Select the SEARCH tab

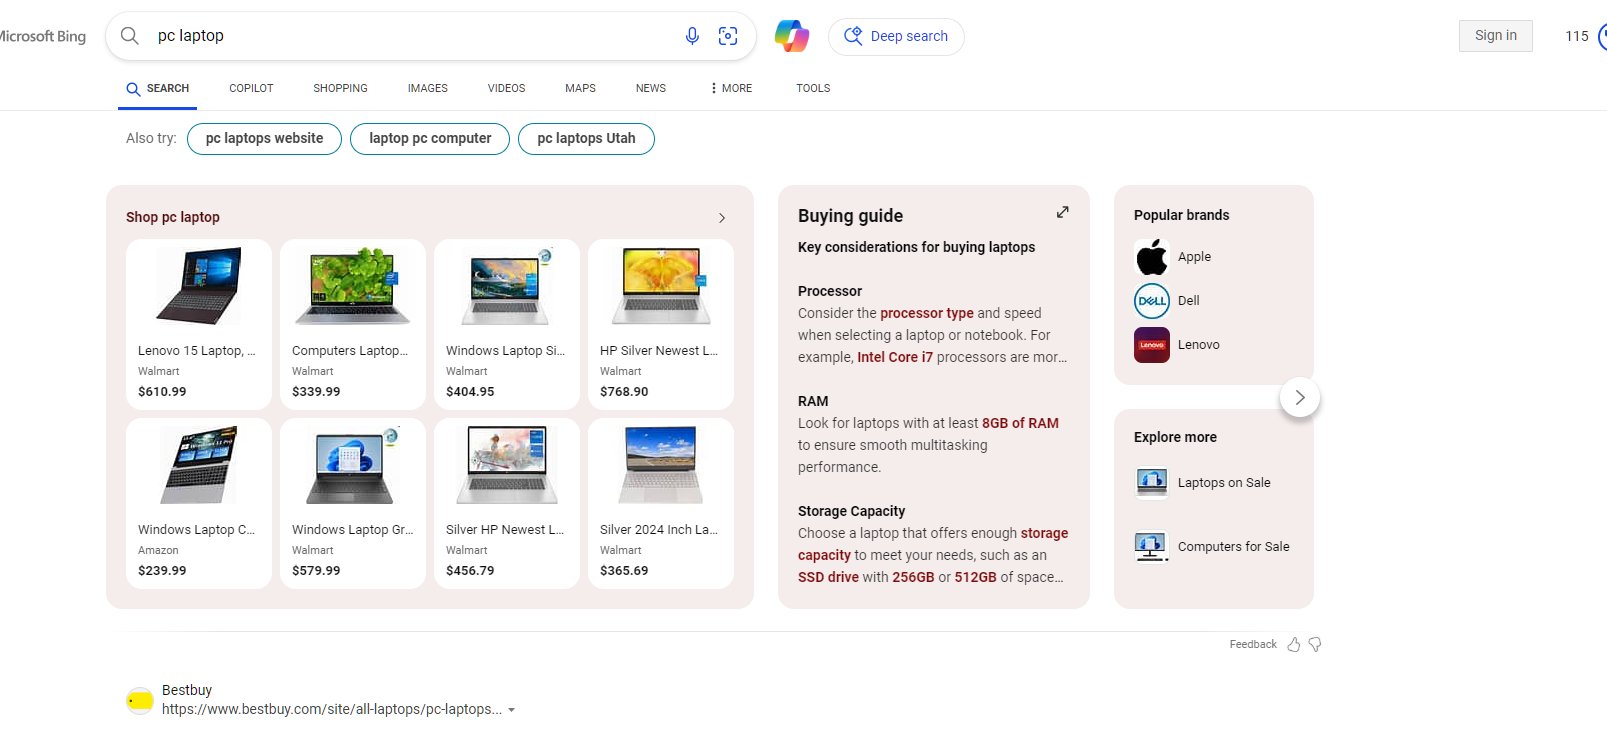point(158,88)
